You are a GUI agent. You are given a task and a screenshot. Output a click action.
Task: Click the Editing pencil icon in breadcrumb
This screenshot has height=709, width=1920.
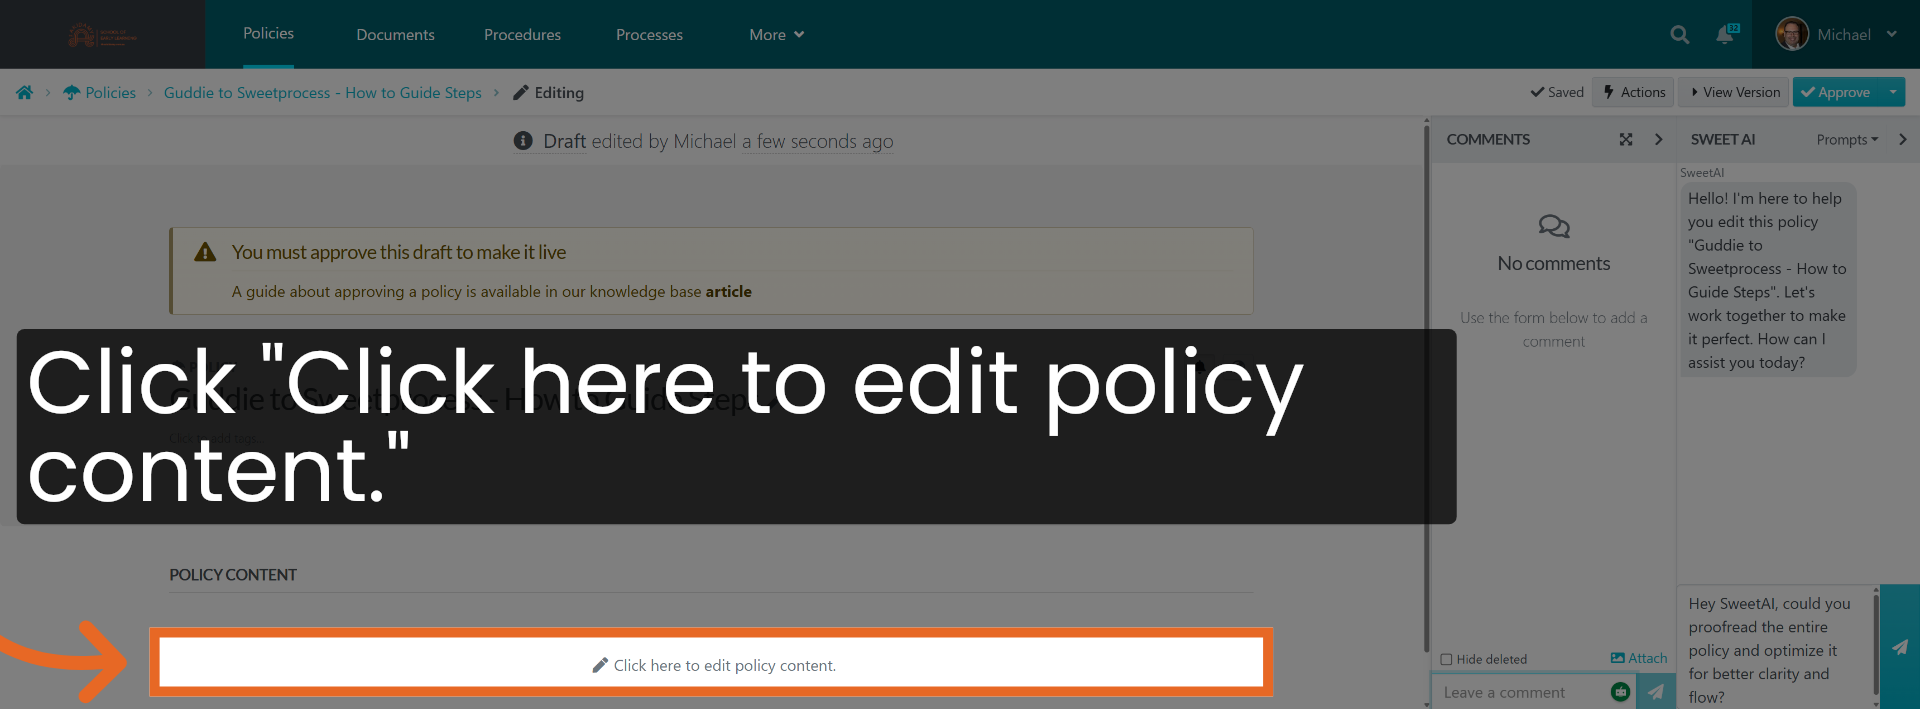(520, 93)
